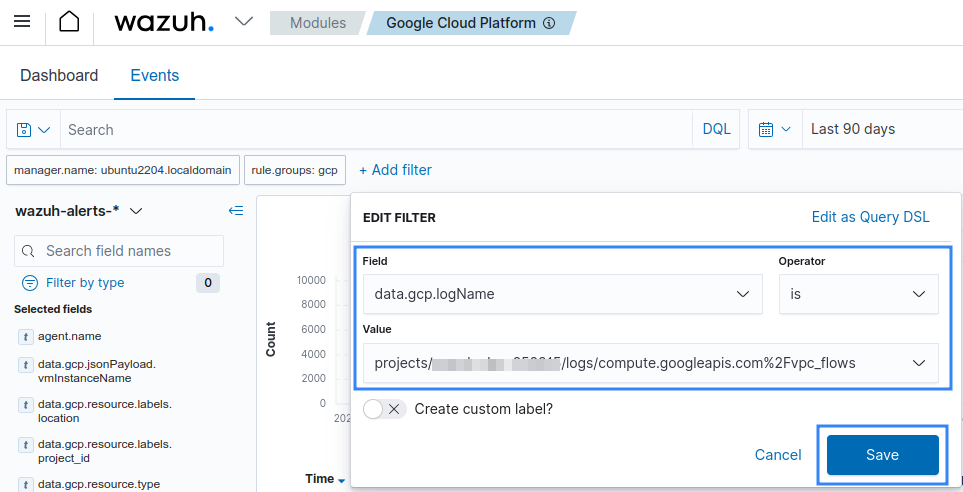Viewport: 963px width, 492px height.
Task: Open the Value dropdown
Action: tap(650, 363)
